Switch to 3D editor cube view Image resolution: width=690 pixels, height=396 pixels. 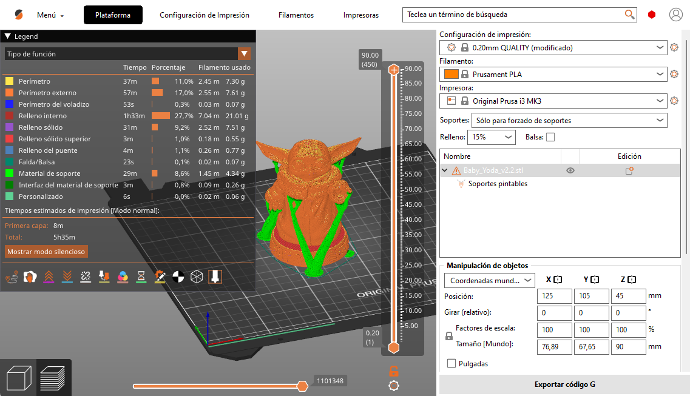coord(19,378)
